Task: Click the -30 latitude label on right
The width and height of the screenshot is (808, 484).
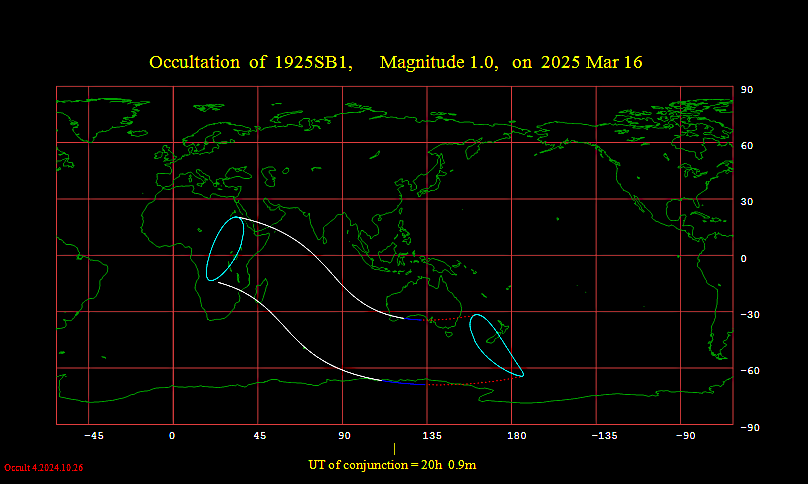Action: tap(748, 315)
